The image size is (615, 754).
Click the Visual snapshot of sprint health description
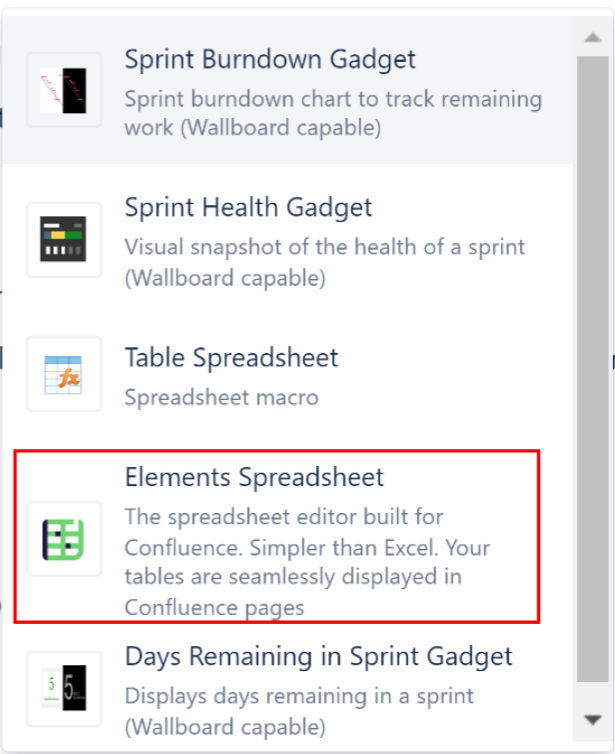324,247
